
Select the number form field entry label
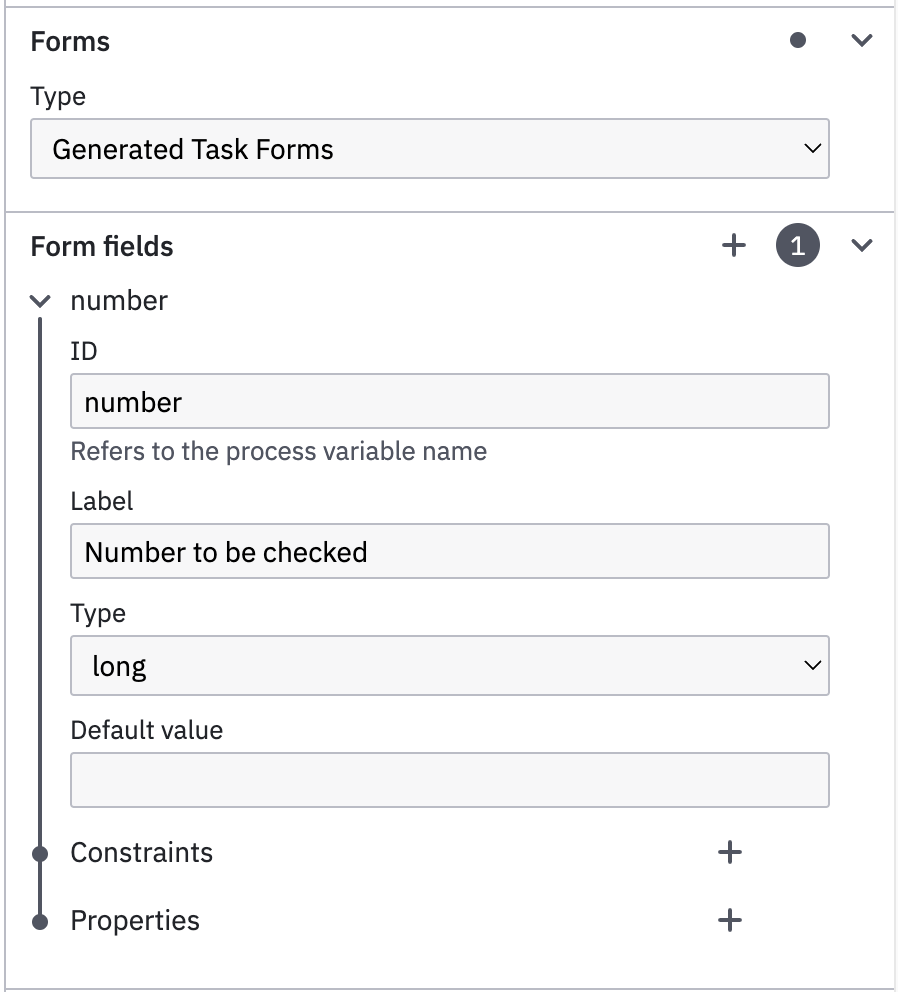click(x=119, y=301)
